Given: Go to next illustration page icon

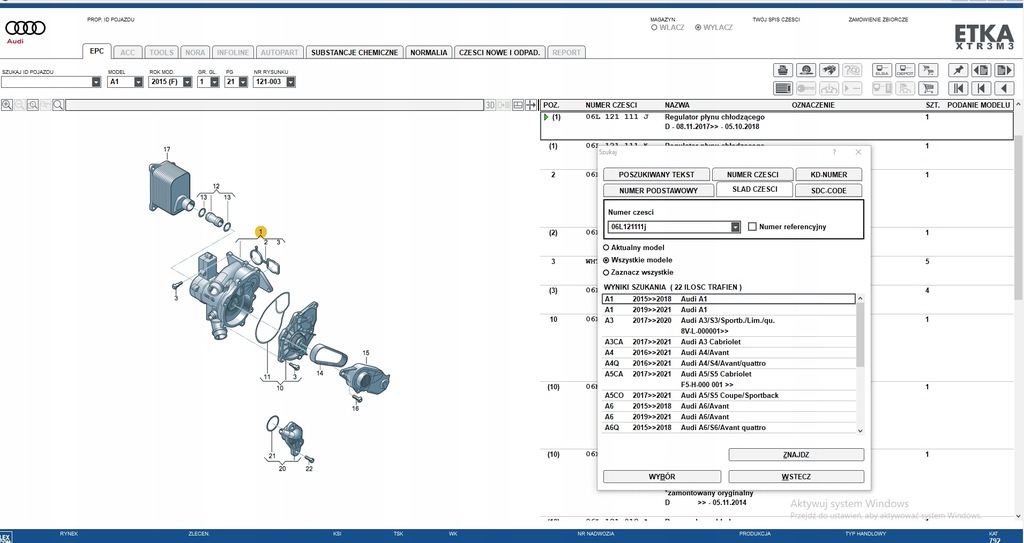Looking at the screenshot, I should tap(1004, 70).
